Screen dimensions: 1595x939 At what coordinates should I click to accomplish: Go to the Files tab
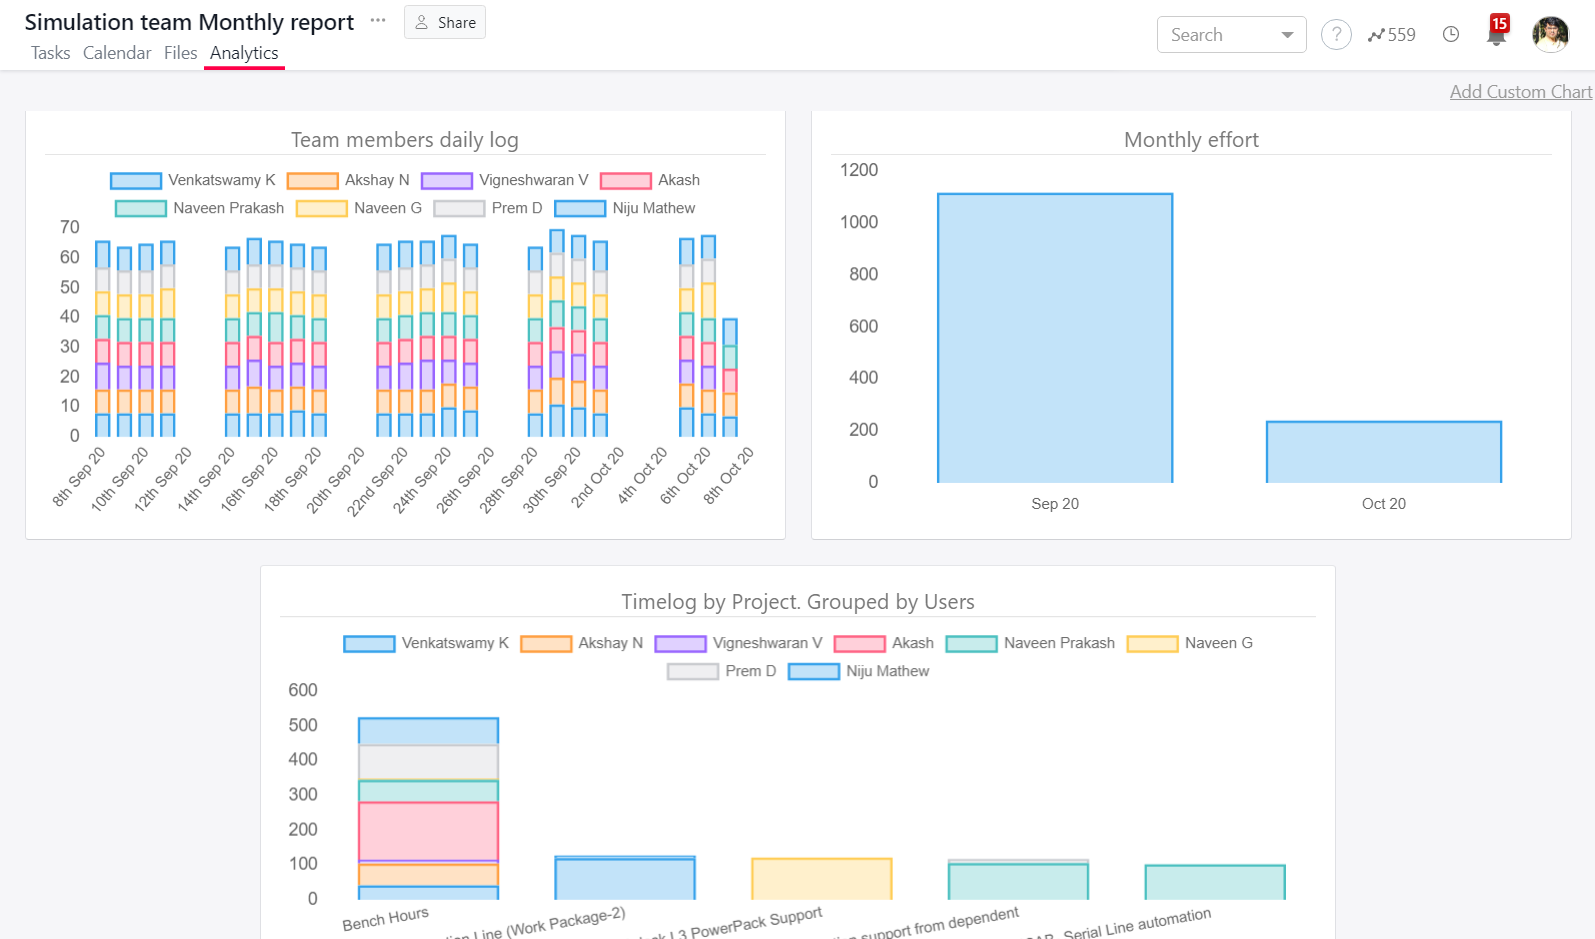181,53
